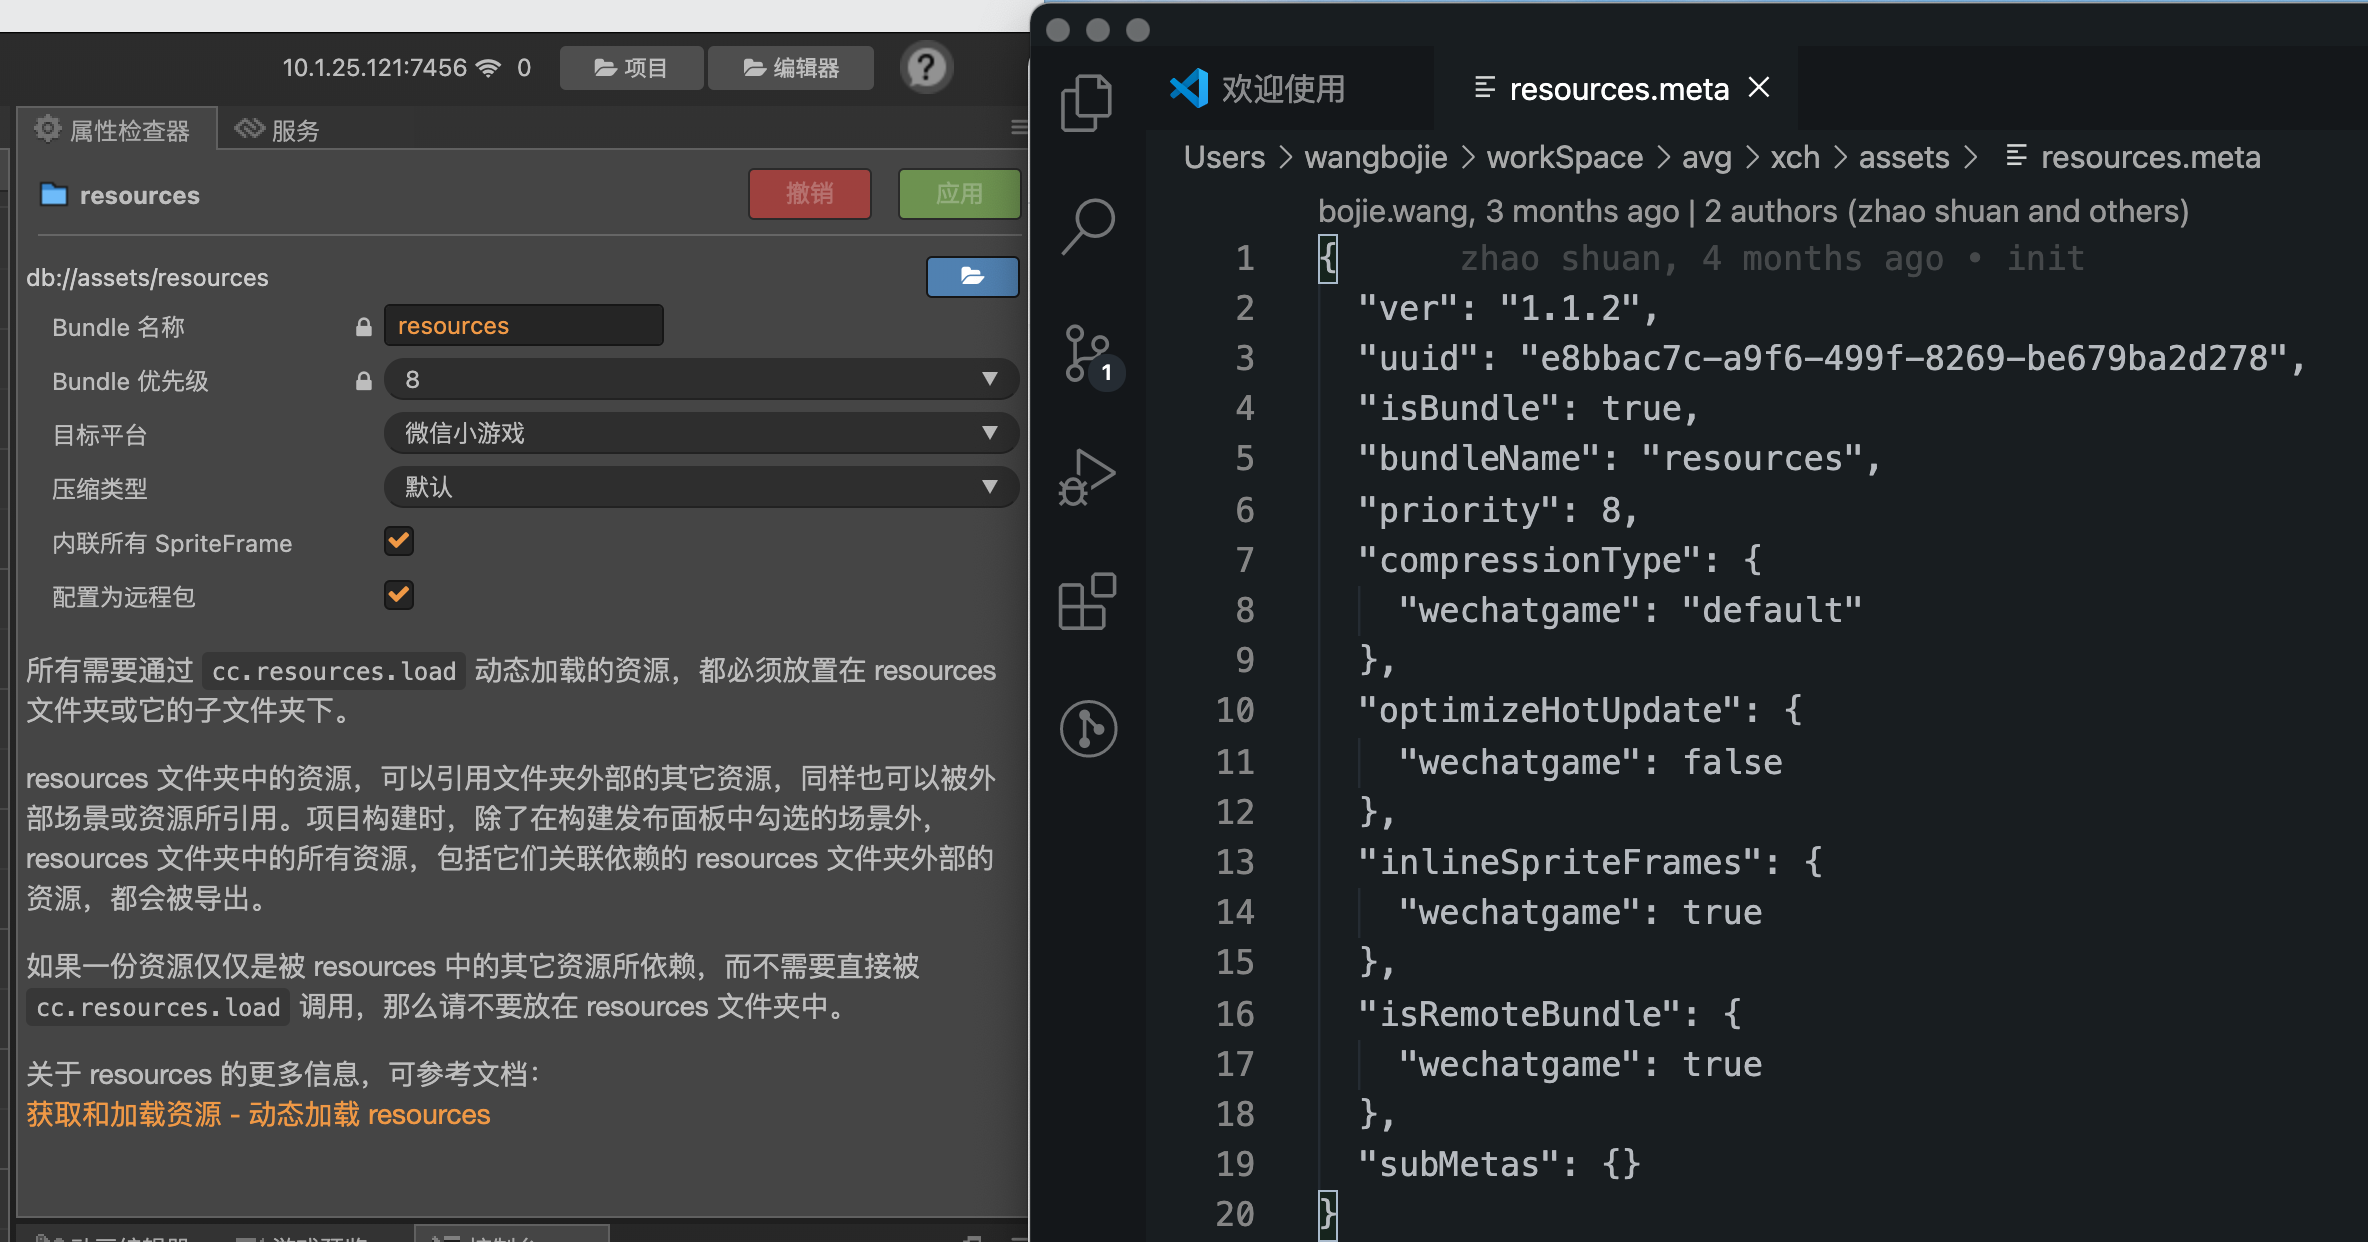Screen dimensions: 2368x1242
Task: Close the resources.meta tab
Action: click(x=1759, y=88)
